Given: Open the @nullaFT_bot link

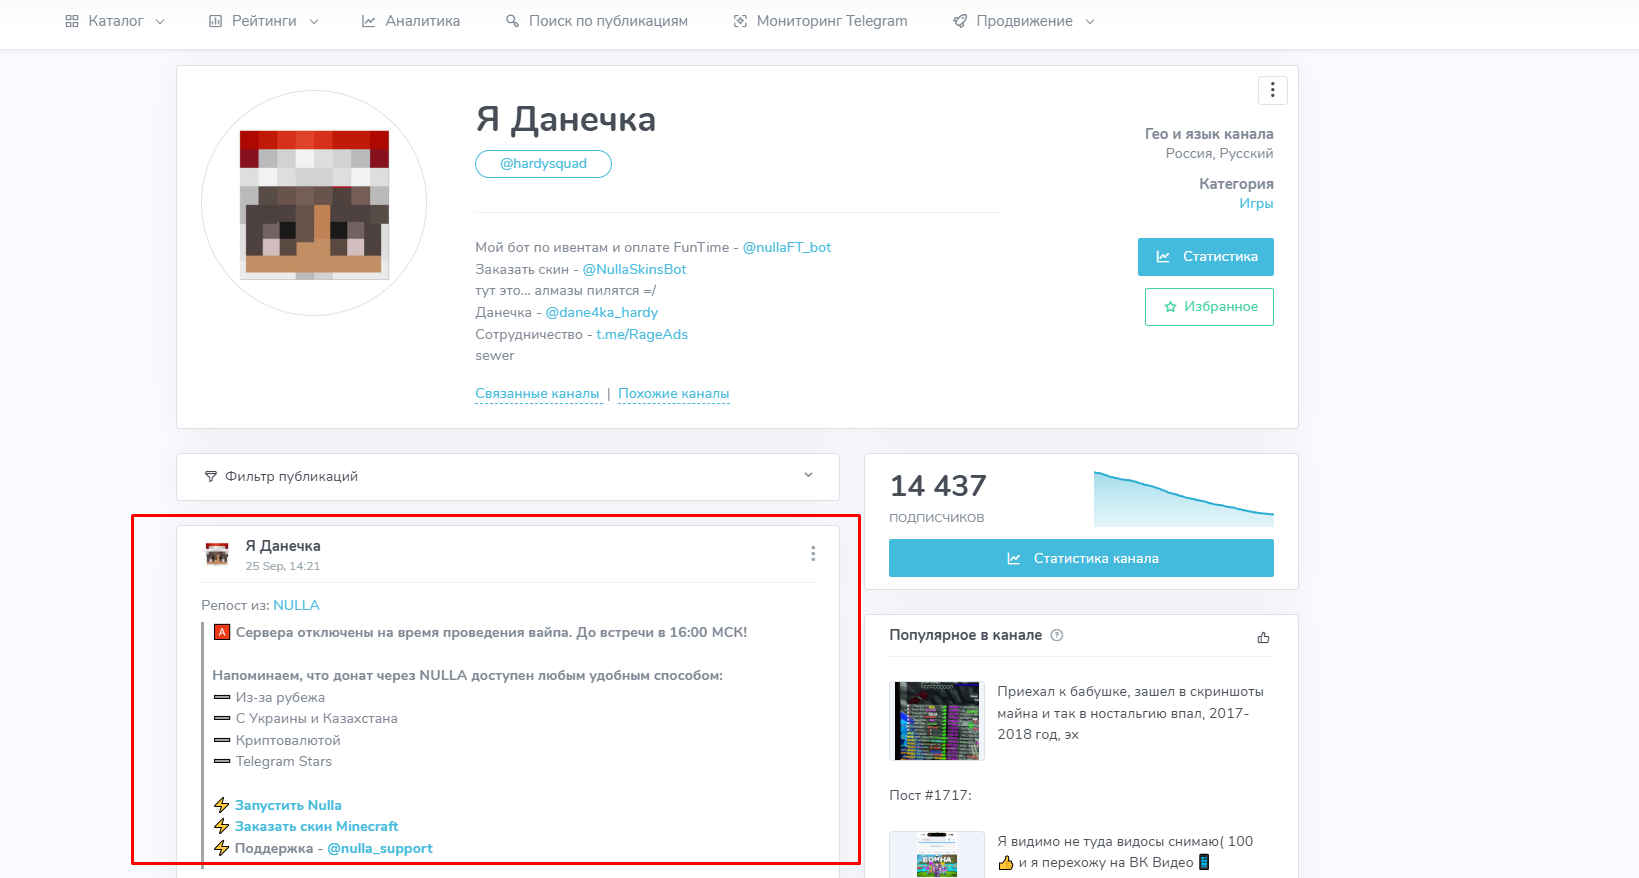Looking at the screenshot, I should click(787, 247).
